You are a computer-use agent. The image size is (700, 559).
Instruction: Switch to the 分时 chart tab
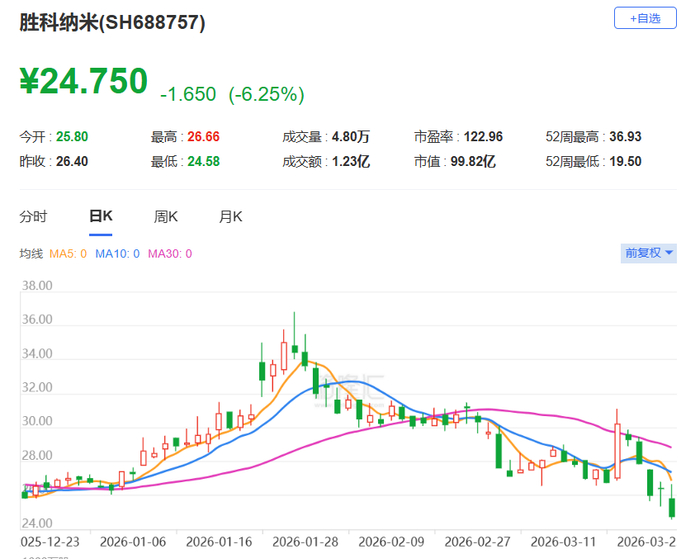33,217
